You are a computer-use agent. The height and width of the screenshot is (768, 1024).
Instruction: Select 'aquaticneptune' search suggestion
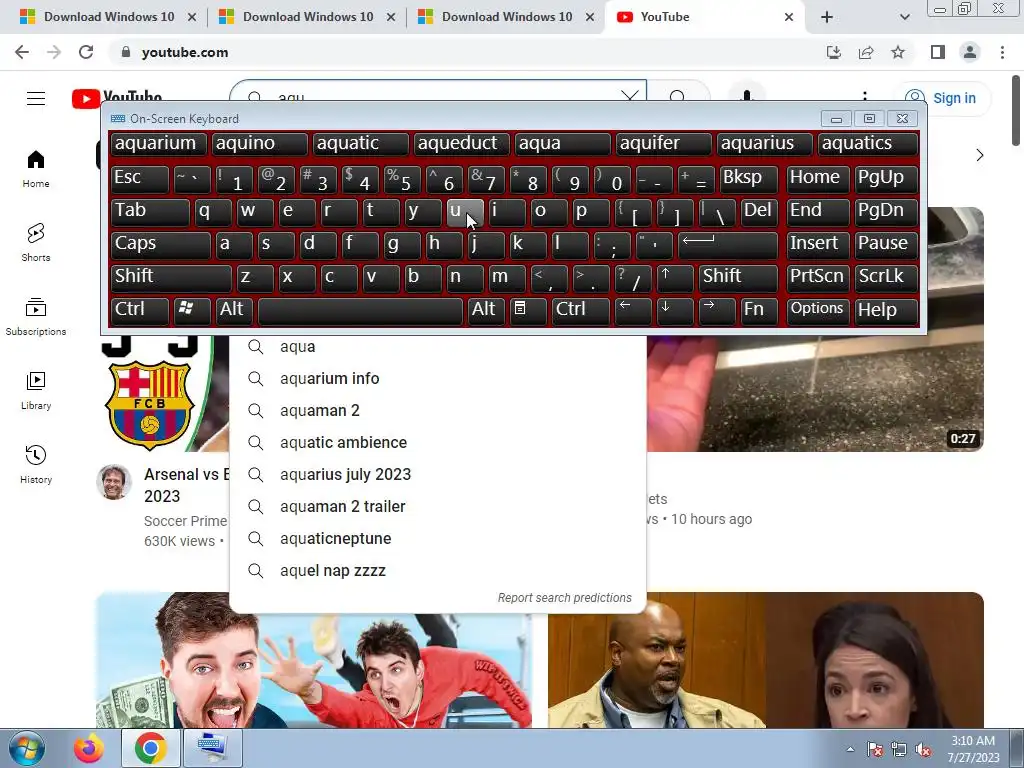tap(438, 539)
